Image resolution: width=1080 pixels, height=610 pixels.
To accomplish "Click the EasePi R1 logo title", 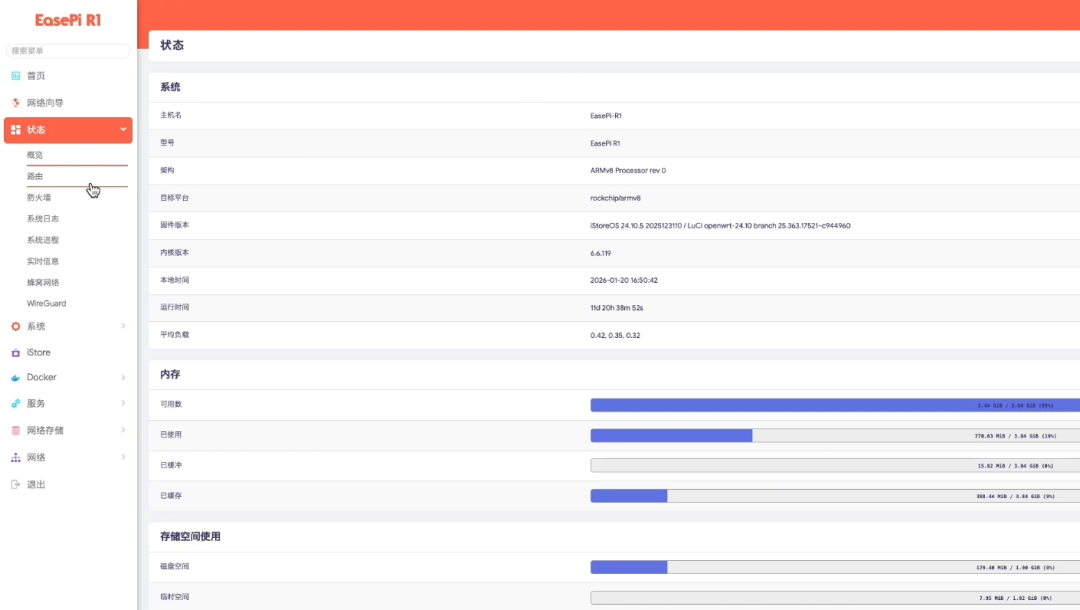I will [68, 20].
